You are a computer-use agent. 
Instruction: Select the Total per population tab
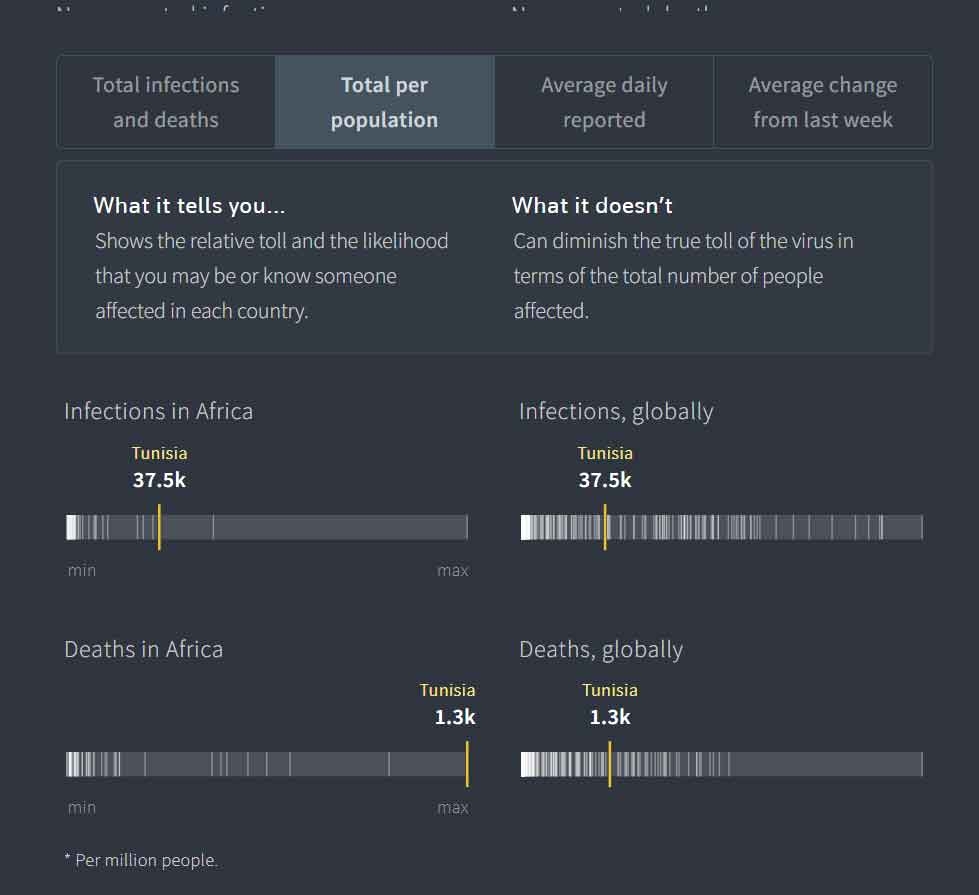pos(385,102)
